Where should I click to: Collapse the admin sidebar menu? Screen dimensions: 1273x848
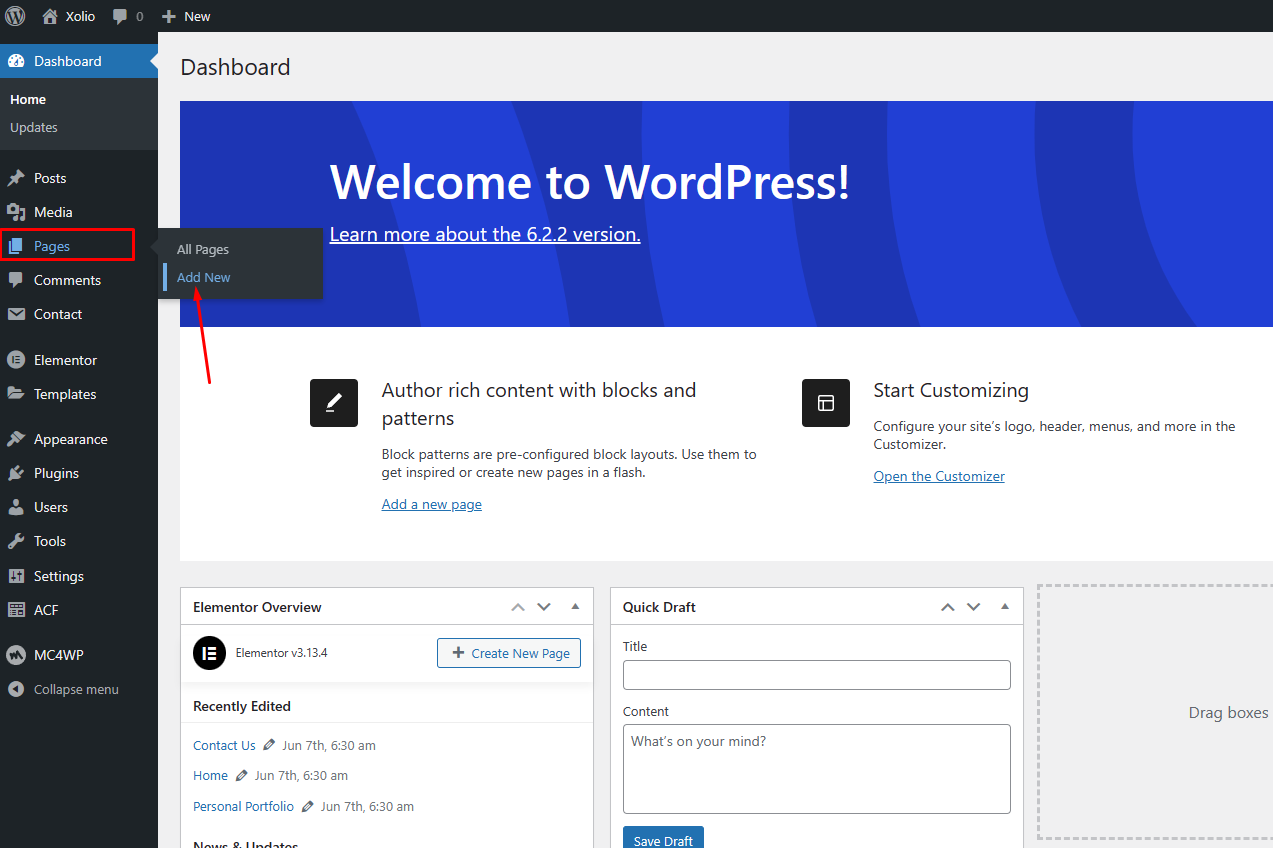(65, 689)
